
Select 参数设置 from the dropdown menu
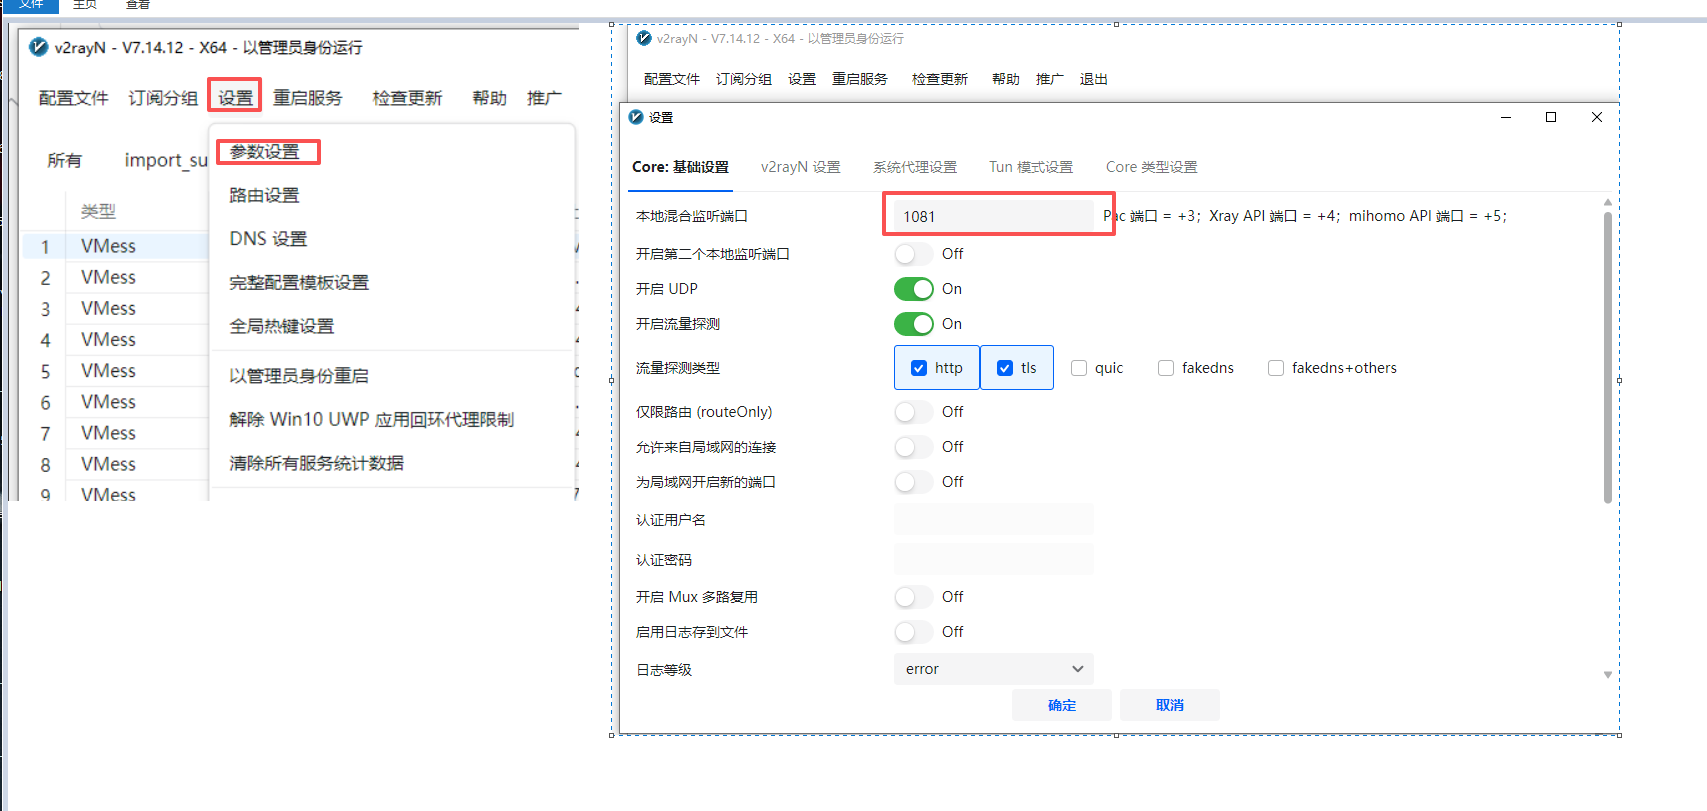pyautogui.click(x=265, y=152)
